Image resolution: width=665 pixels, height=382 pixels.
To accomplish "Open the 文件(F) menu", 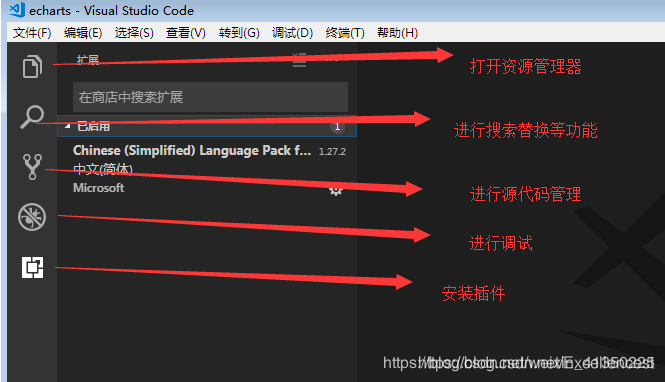I will pyautogui.click(x=32, y=33).
